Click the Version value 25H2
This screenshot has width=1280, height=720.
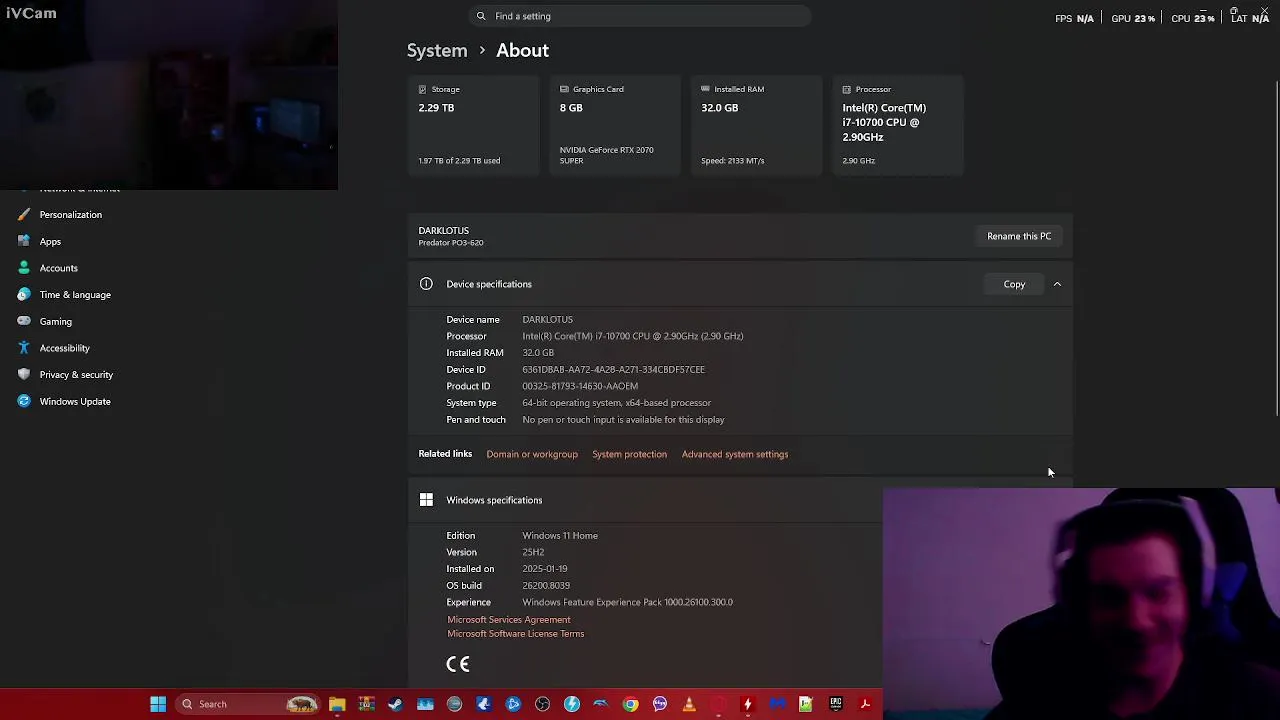(x=533, y=552)
